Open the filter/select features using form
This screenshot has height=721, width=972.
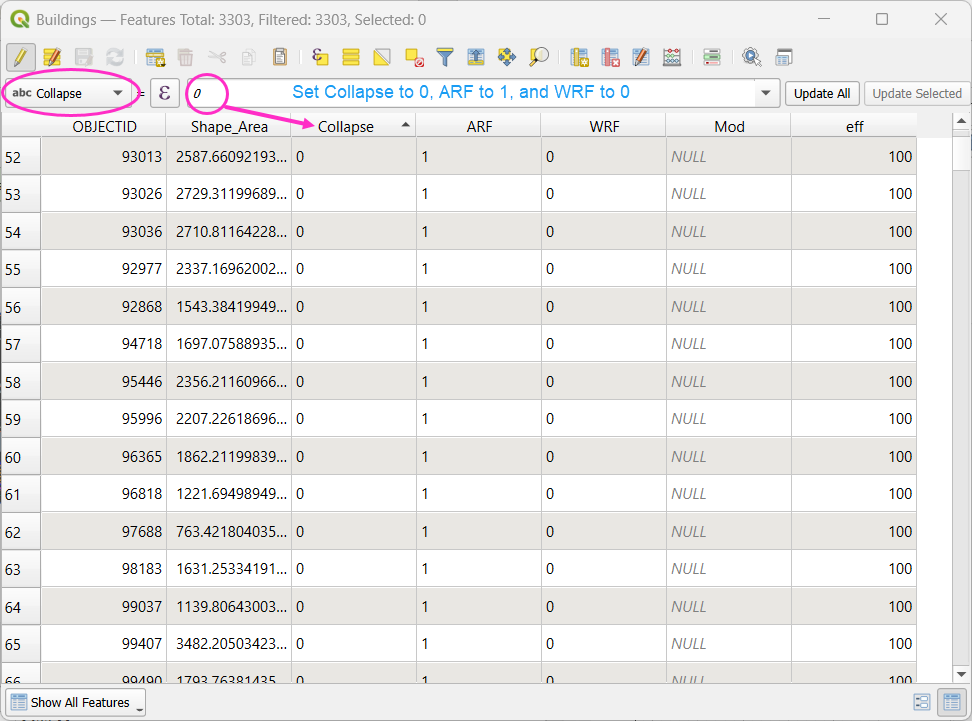coord(445,57)
